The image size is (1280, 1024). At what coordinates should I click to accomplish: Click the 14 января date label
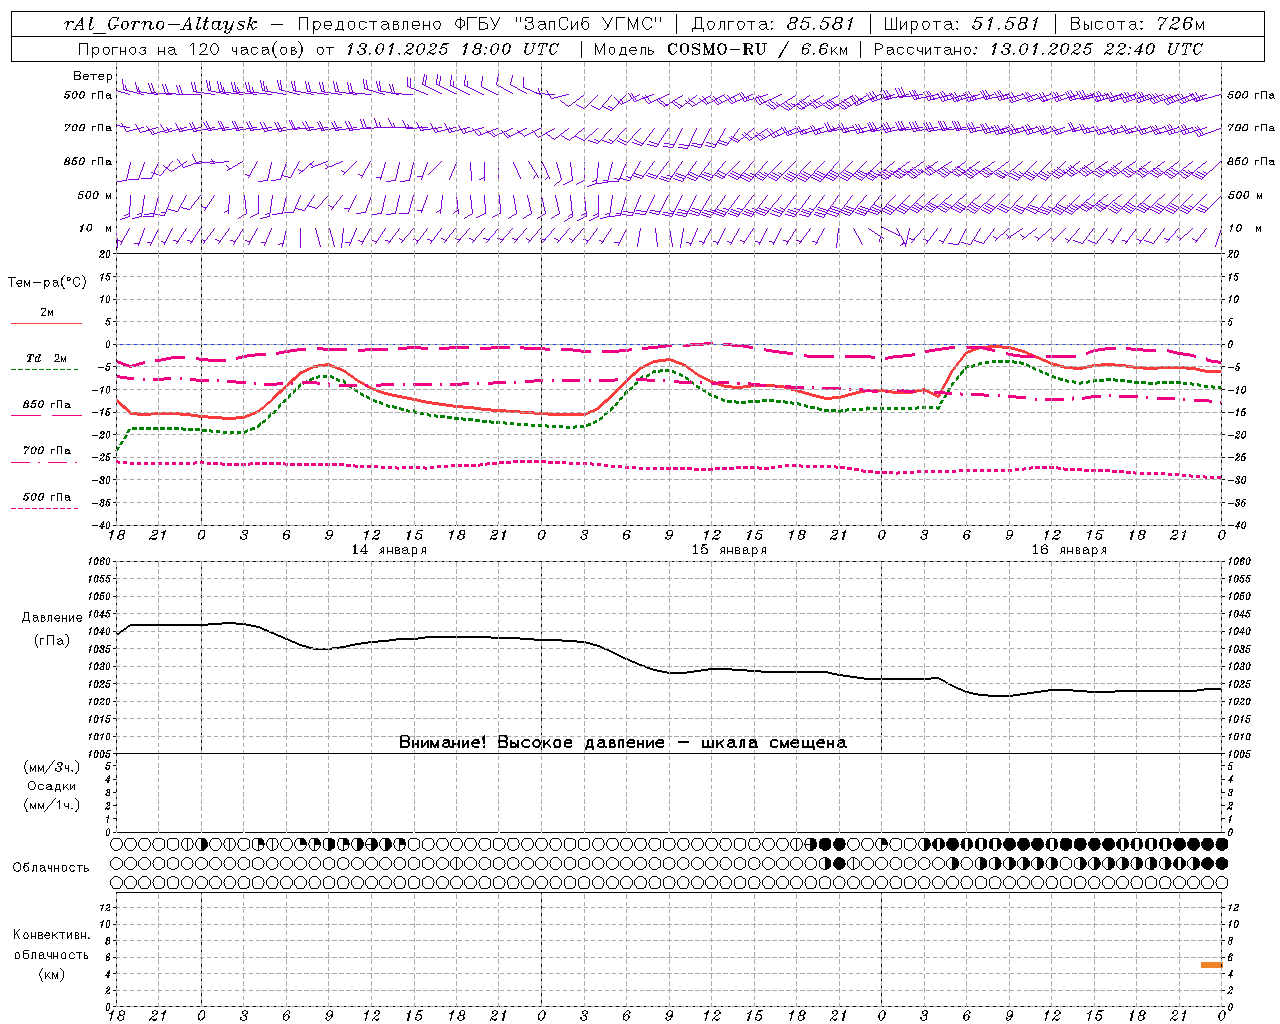click(389, 550)
